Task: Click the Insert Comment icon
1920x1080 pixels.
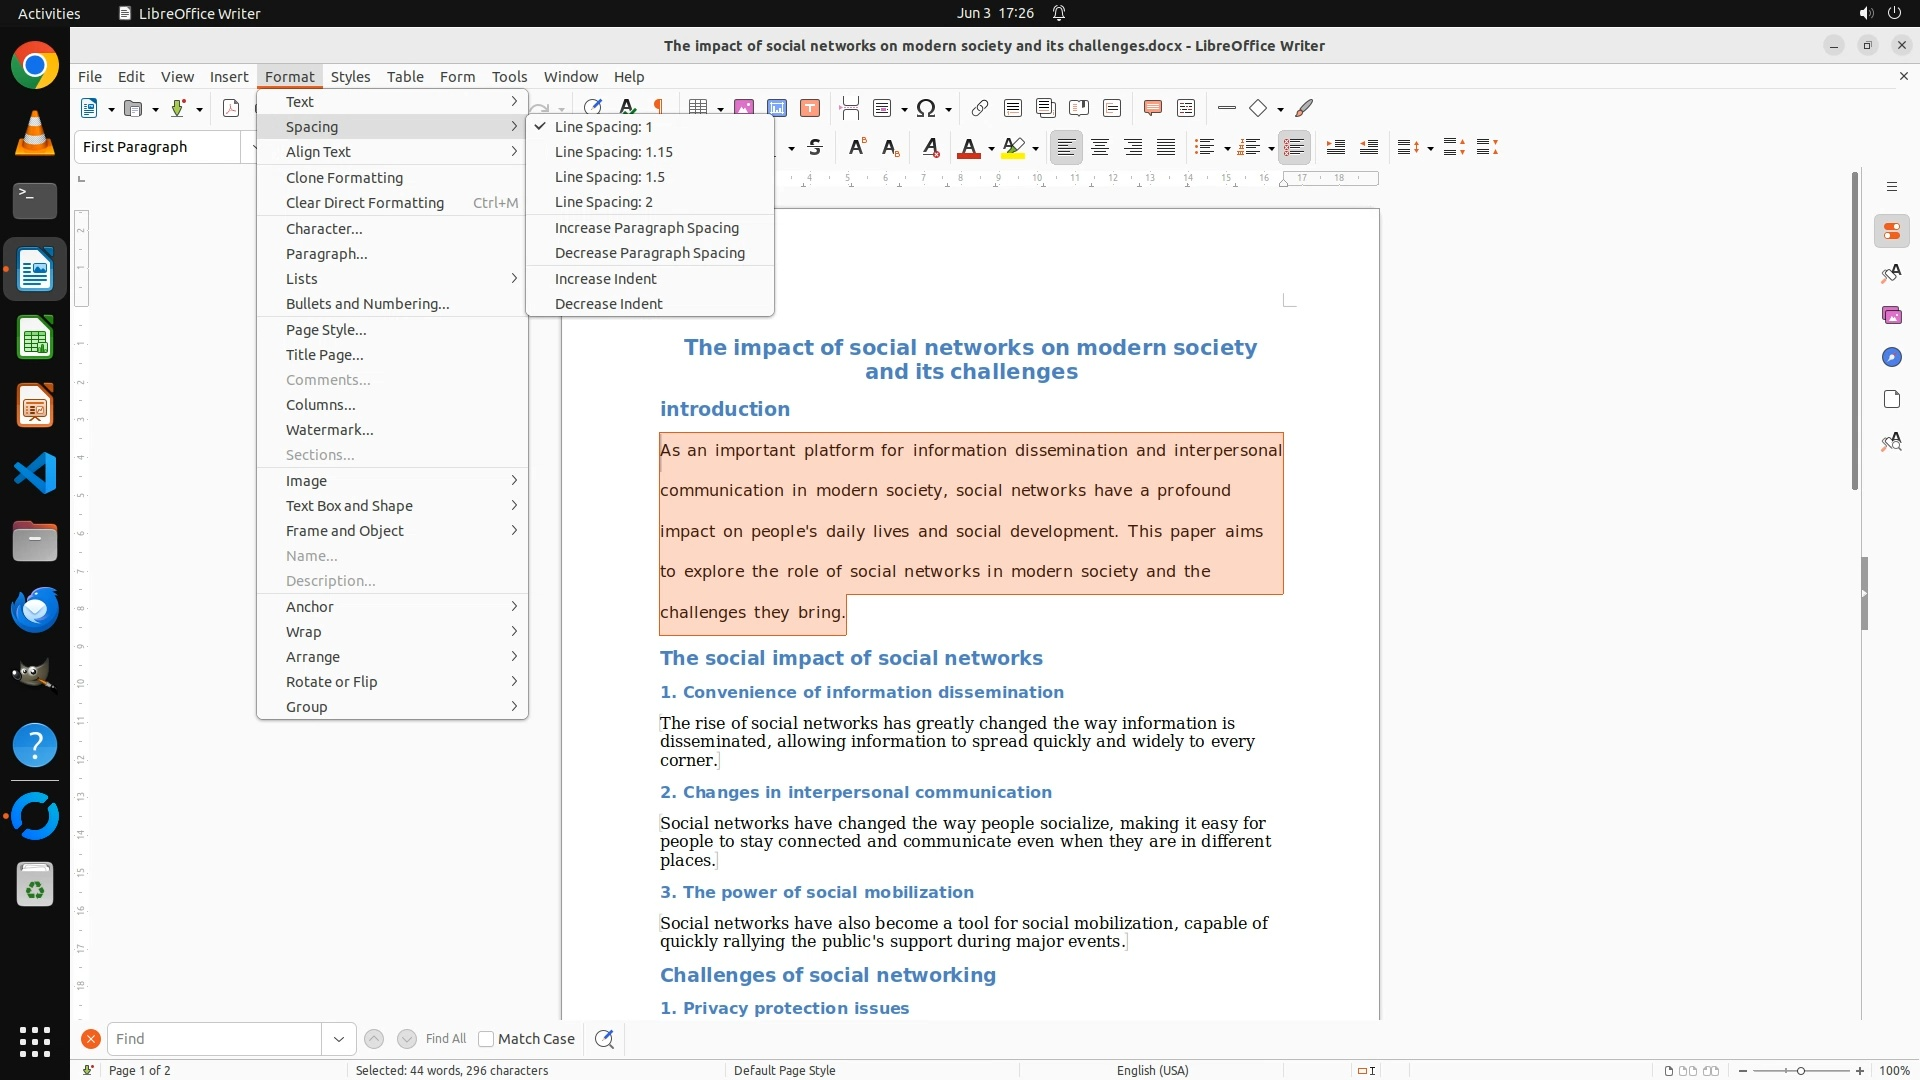Action: pos(1152,108)
